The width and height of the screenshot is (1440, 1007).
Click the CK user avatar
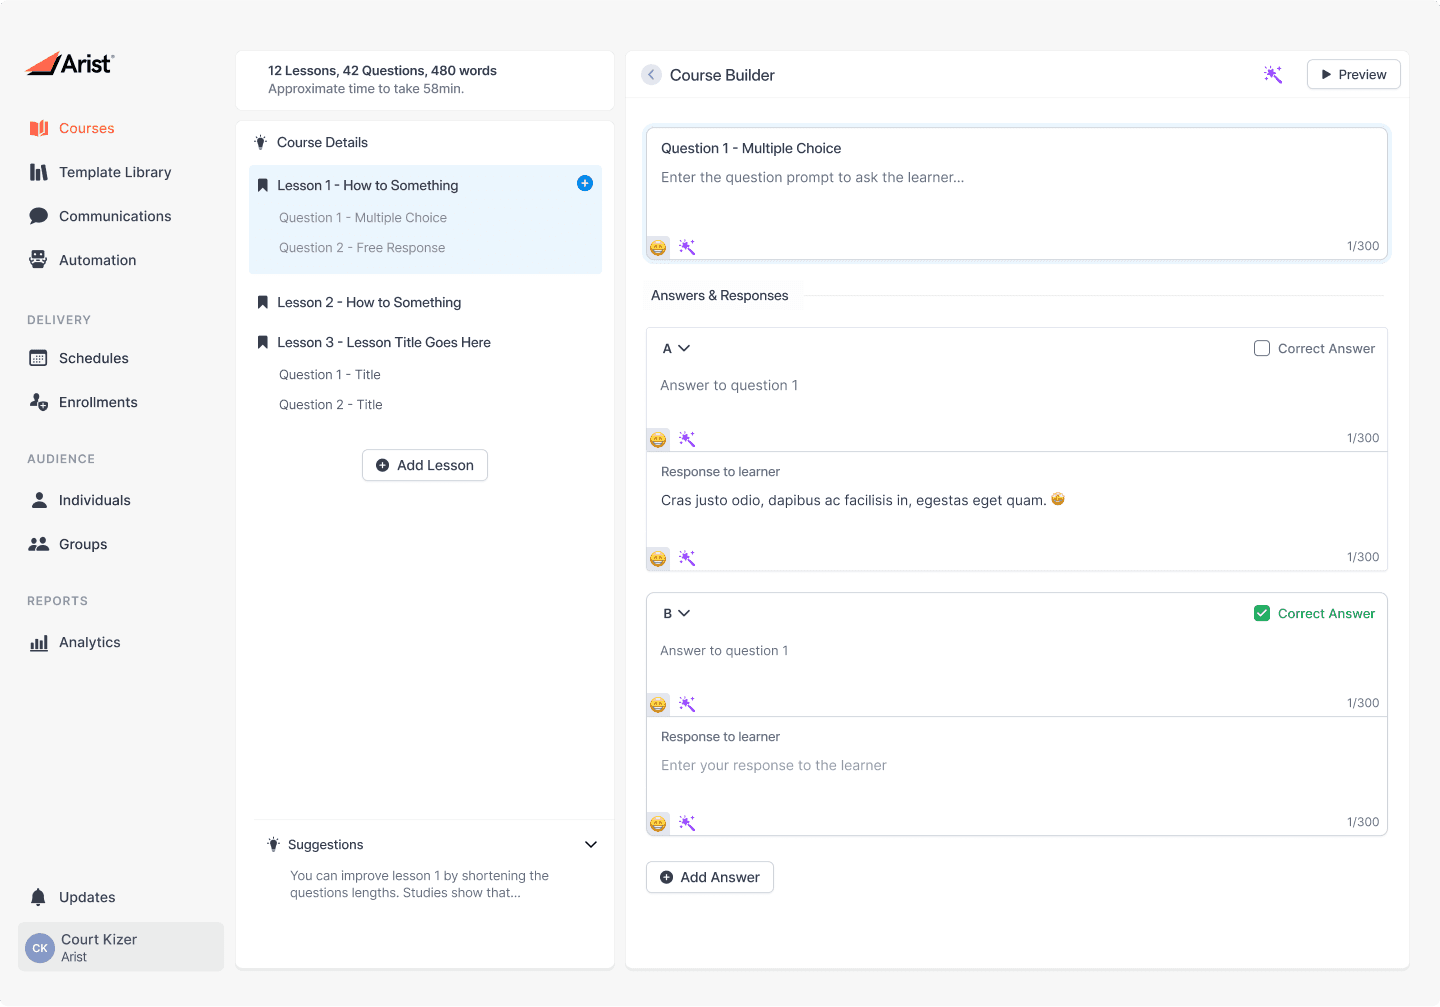(x=40, y=948)
